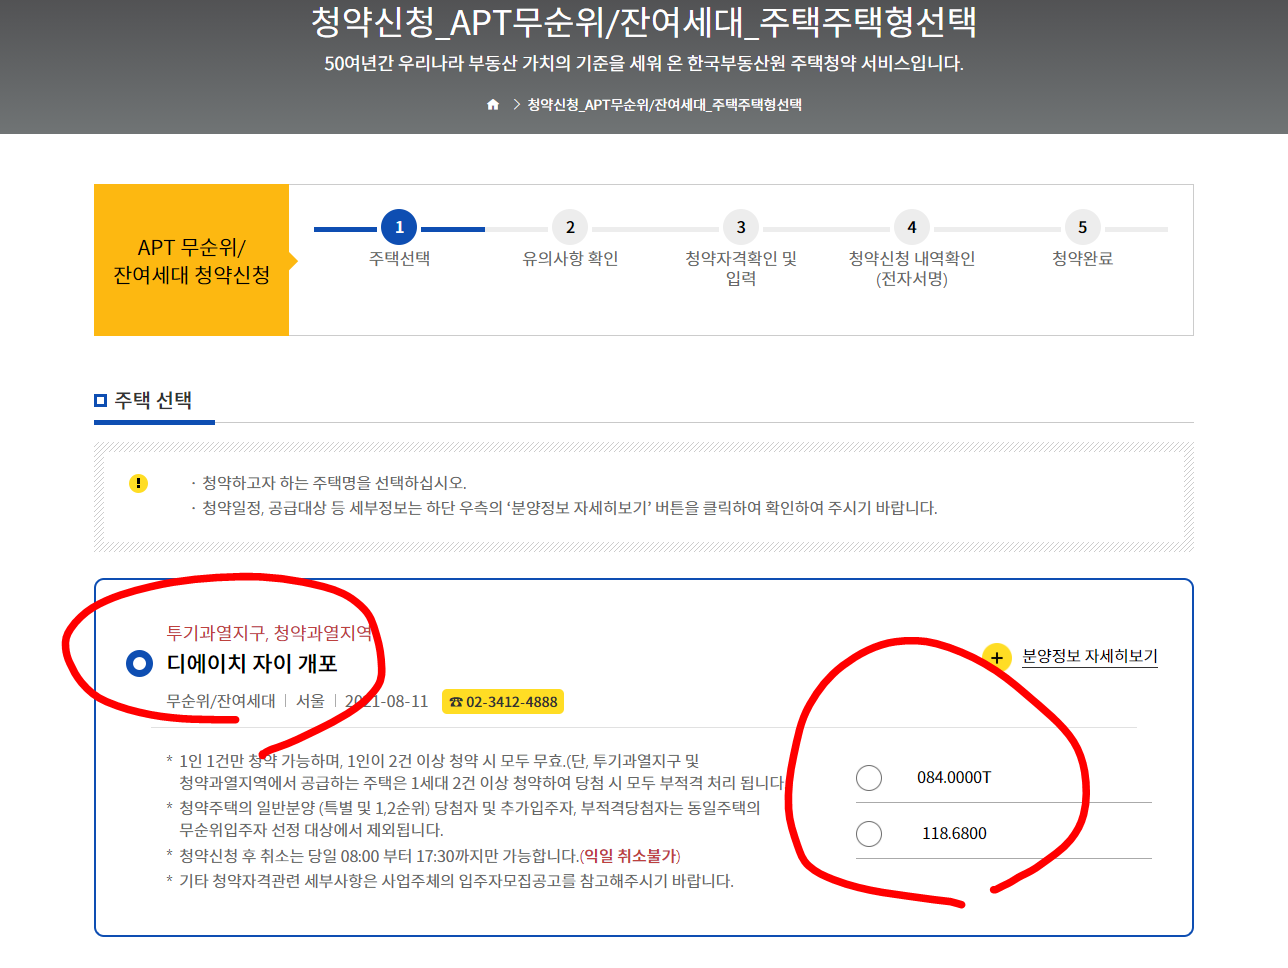The width and height of the screenshot is (1288, 968).
Task: Click the 서울 region text
Action: click(x=310, y=701)
